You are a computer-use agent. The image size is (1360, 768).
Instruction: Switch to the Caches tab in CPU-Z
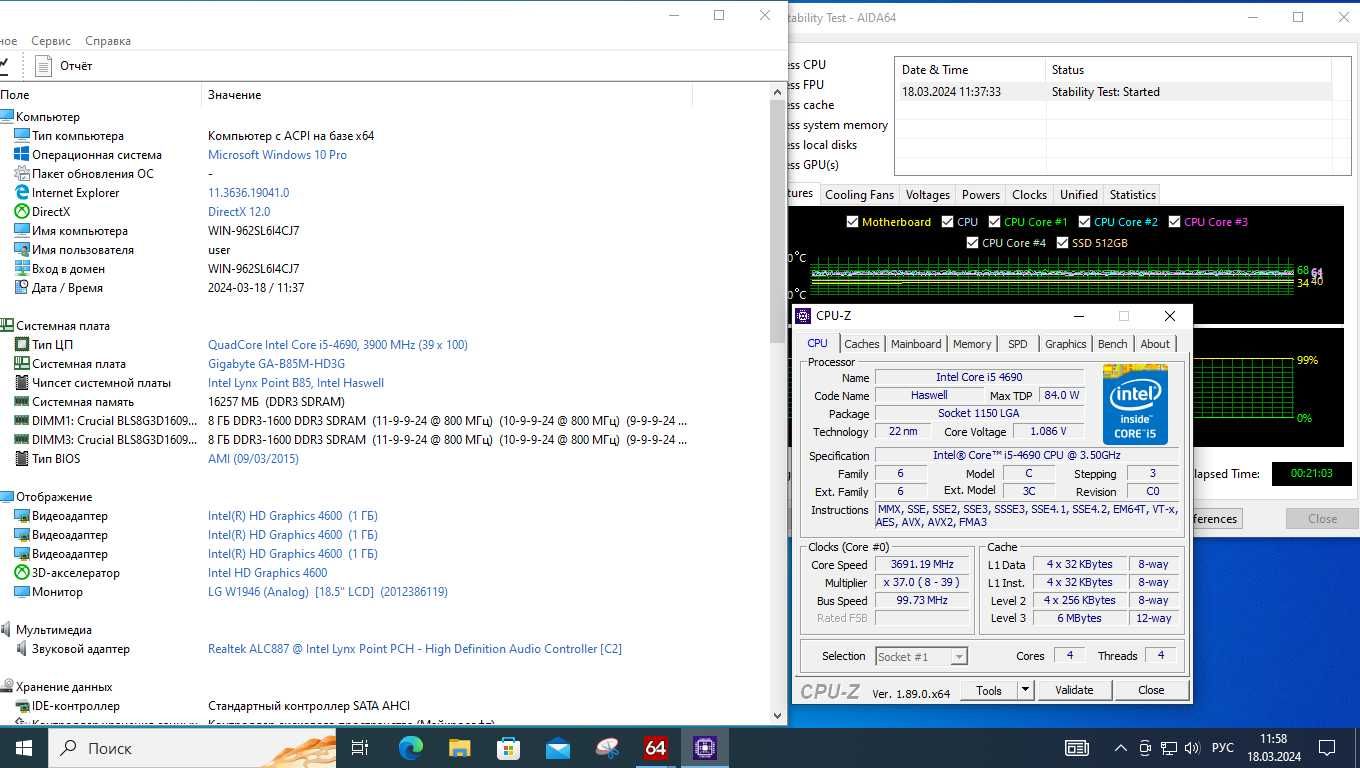[x=861, y=344]
